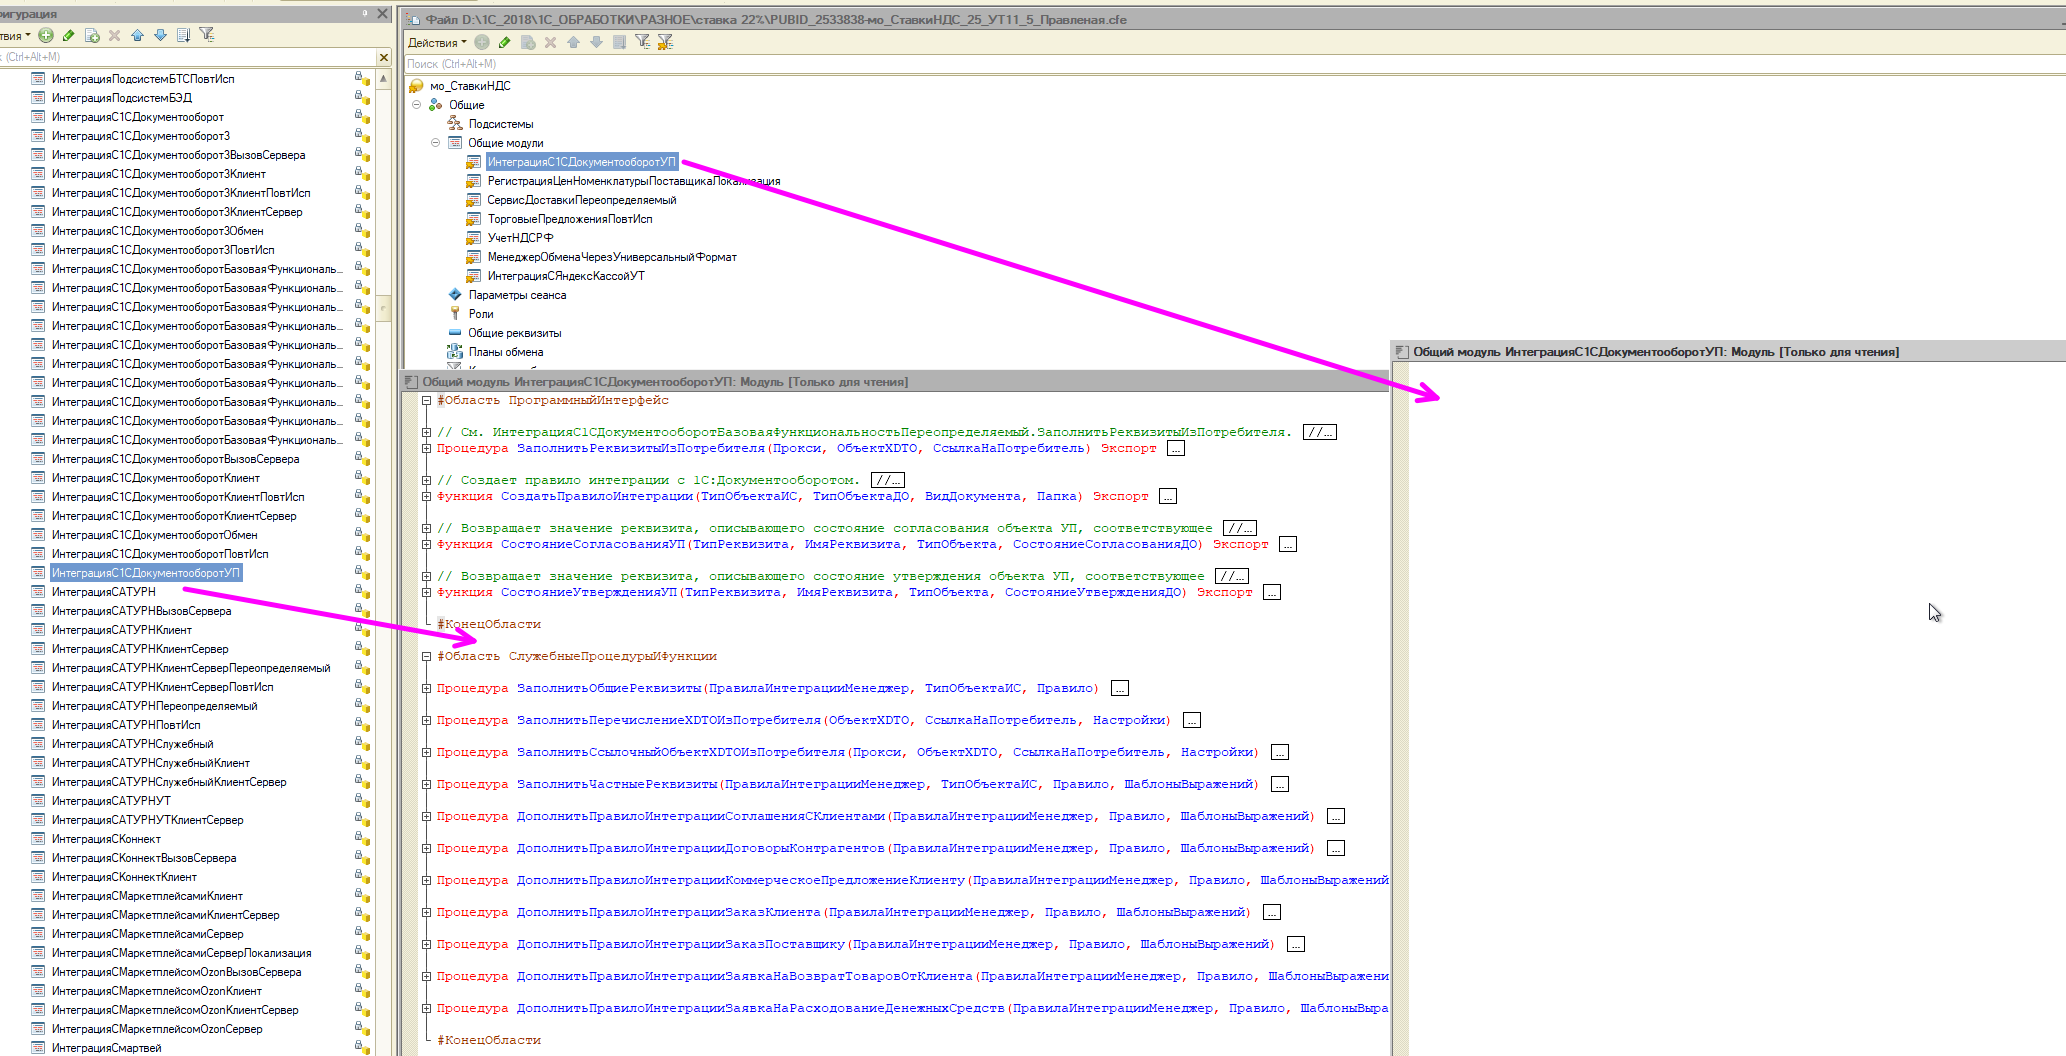Screen dimensions: 2066x1056
Task: Select ИнтеграцияС1СДокументооборот3Обмен in the configuration list
Action: point(158,231)
